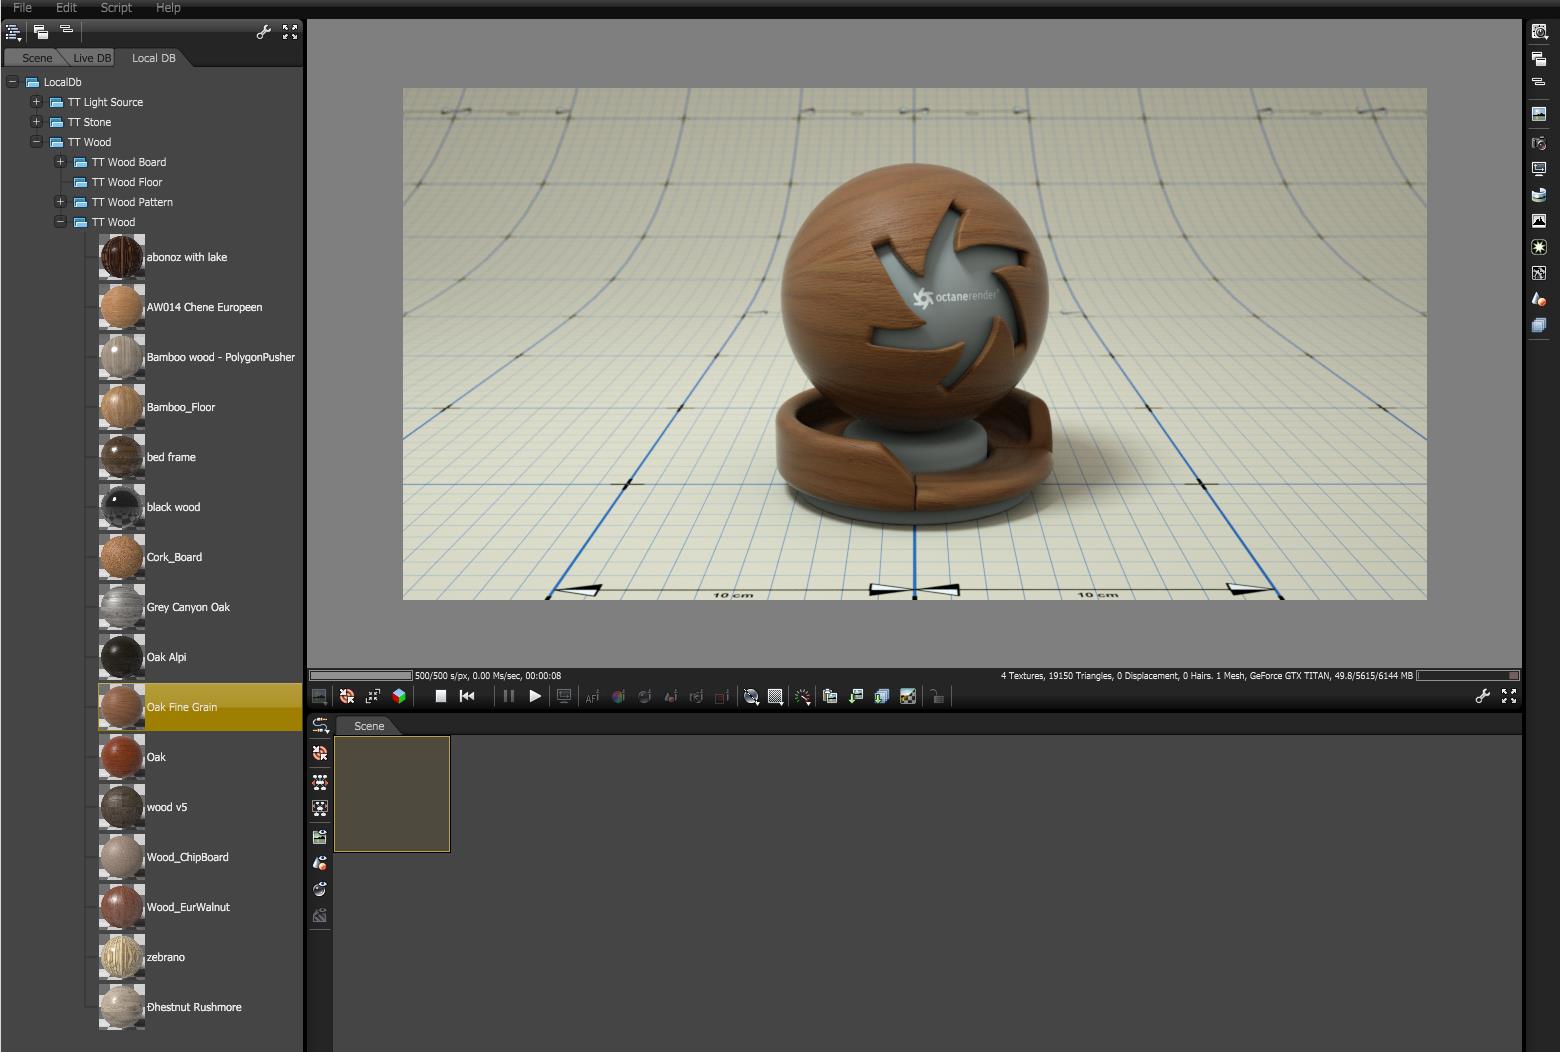Click the reset camera view icon

pyautogui.click(x=373, y=696)
